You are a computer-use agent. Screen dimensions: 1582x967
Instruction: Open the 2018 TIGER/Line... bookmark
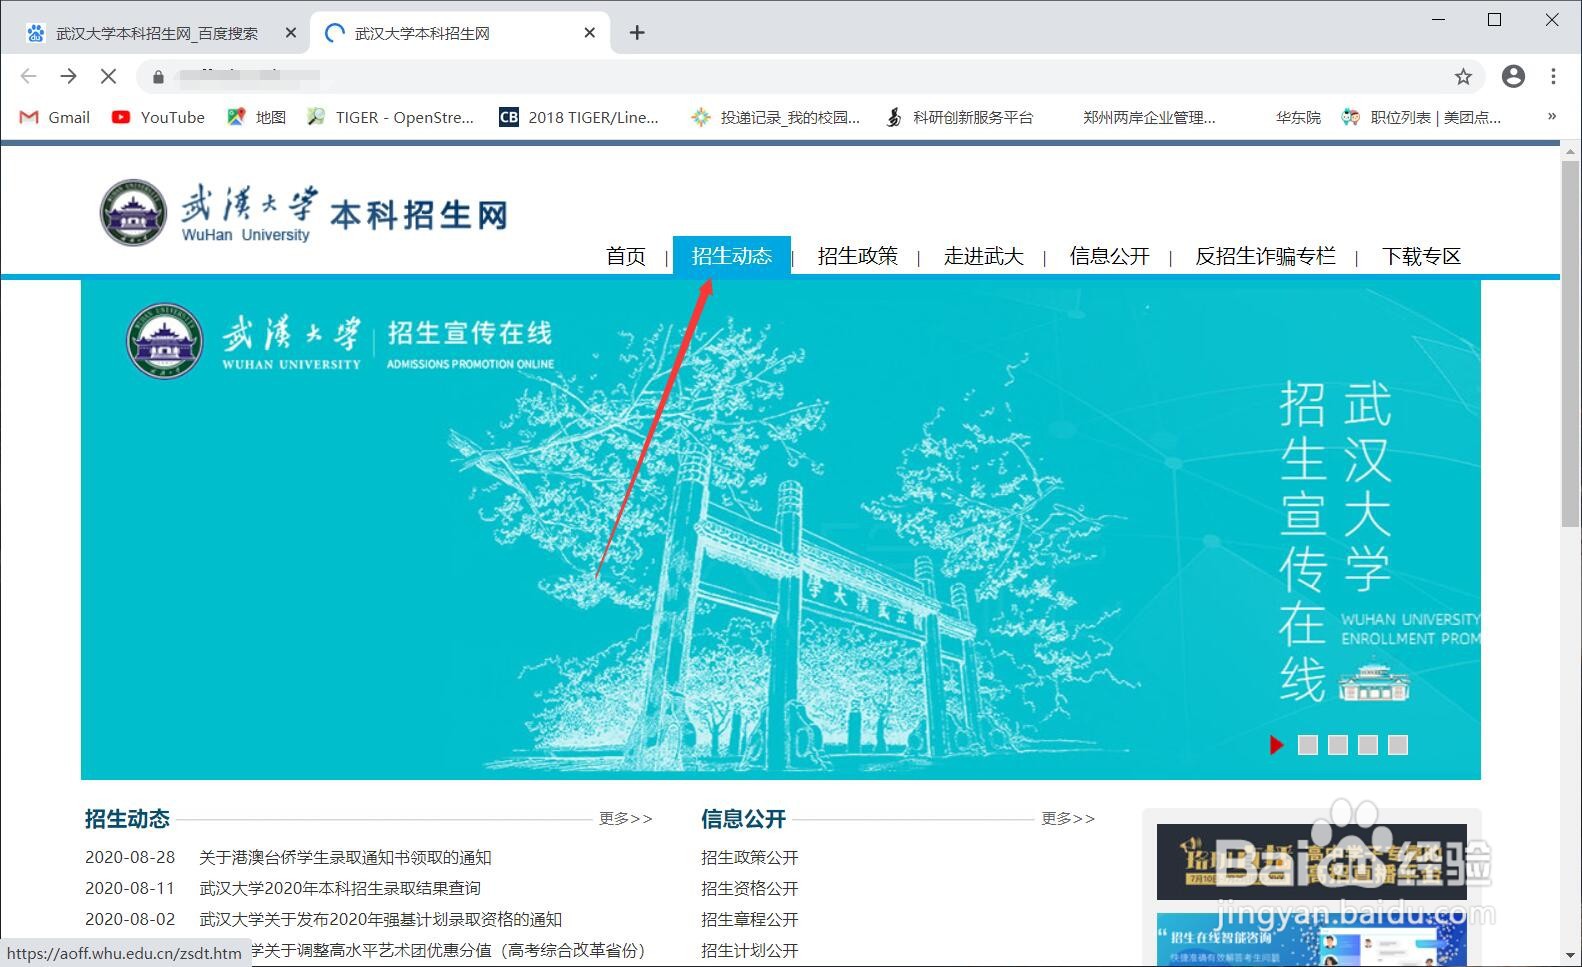[x=579, y=117]
